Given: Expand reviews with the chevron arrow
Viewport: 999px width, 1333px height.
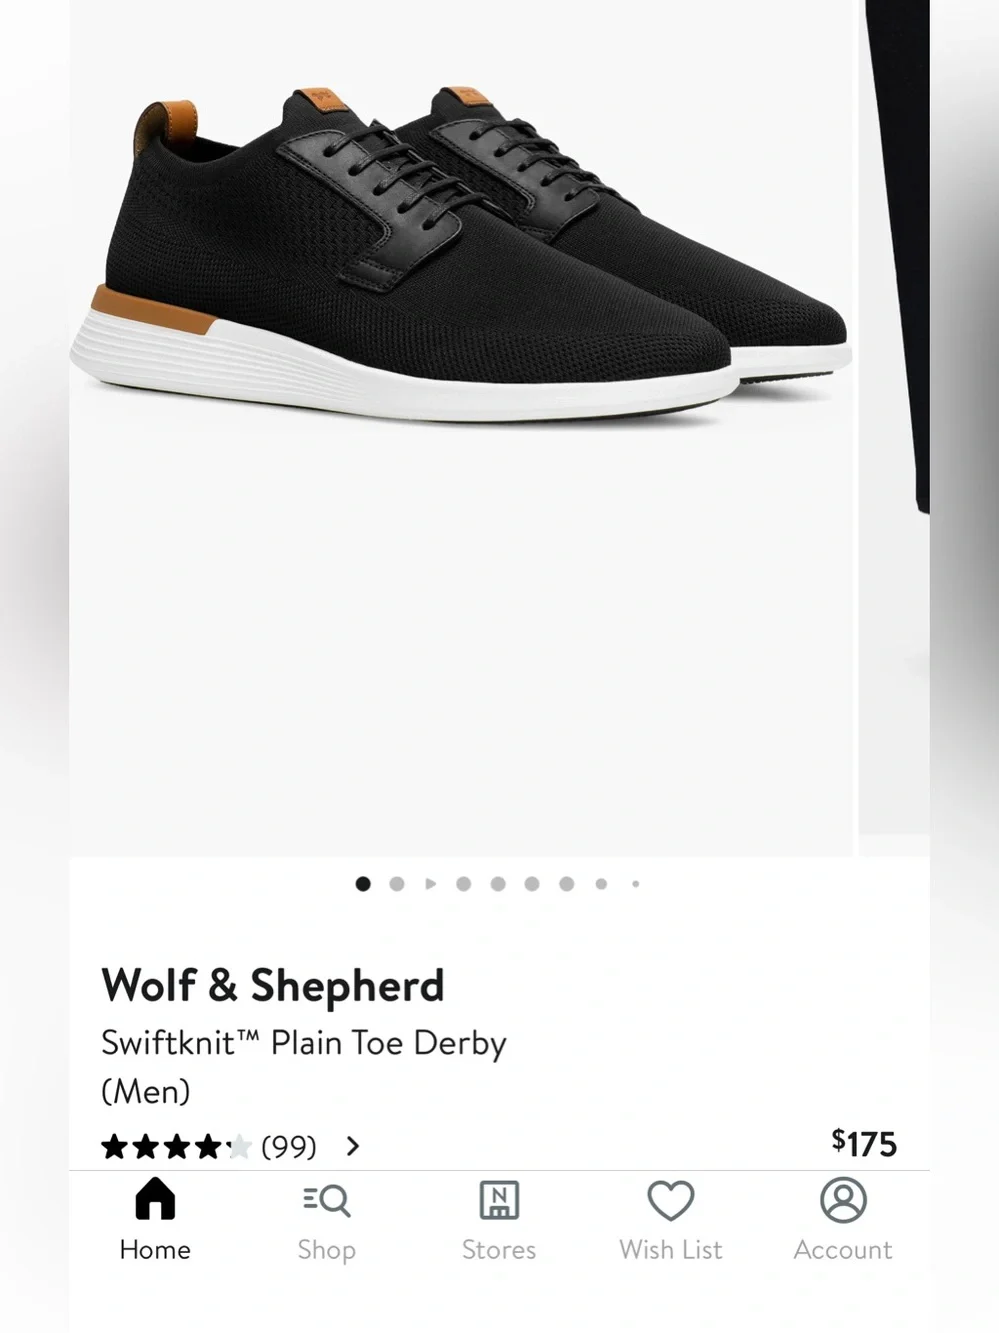Looking at the screenshot, I should tap(352, 1146).
